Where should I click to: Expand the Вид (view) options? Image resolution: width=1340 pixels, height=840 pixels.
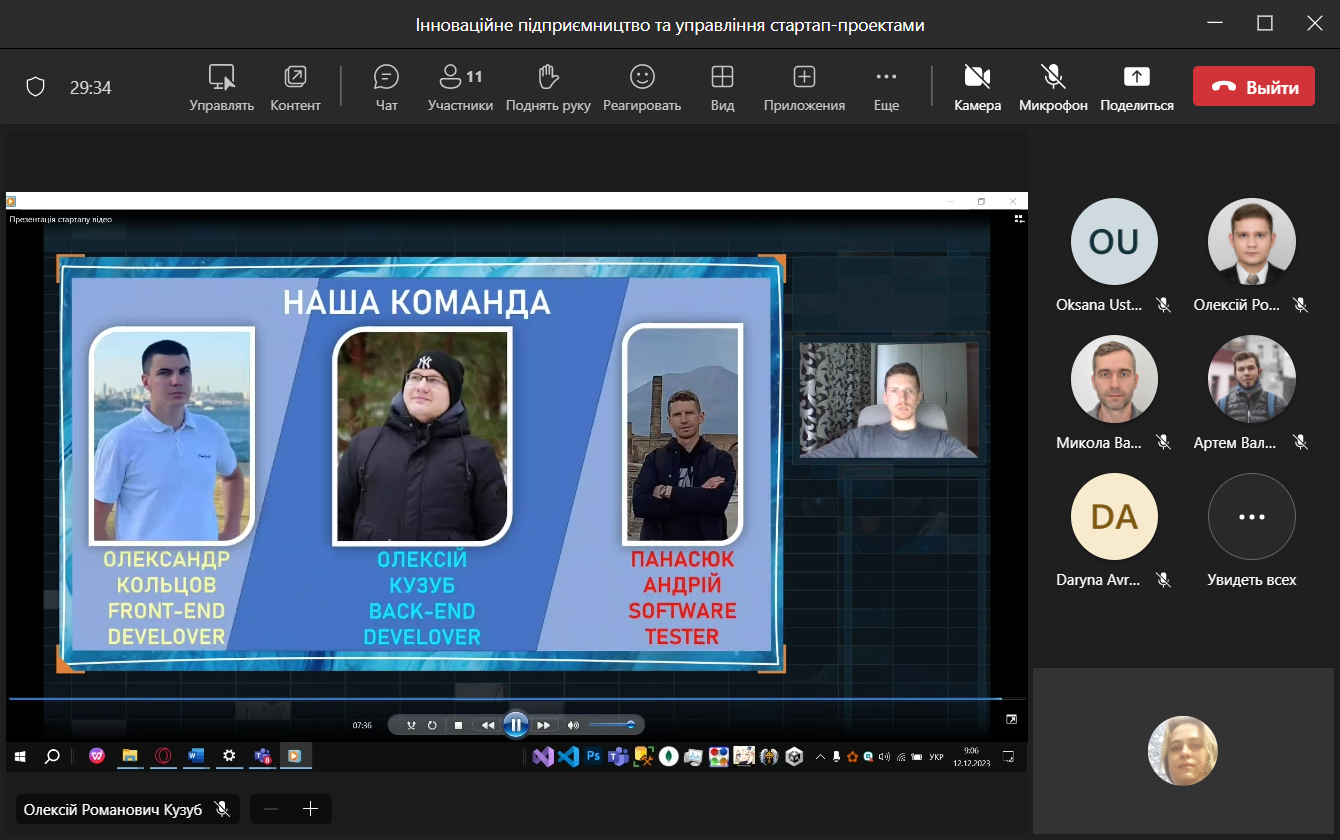722,87
